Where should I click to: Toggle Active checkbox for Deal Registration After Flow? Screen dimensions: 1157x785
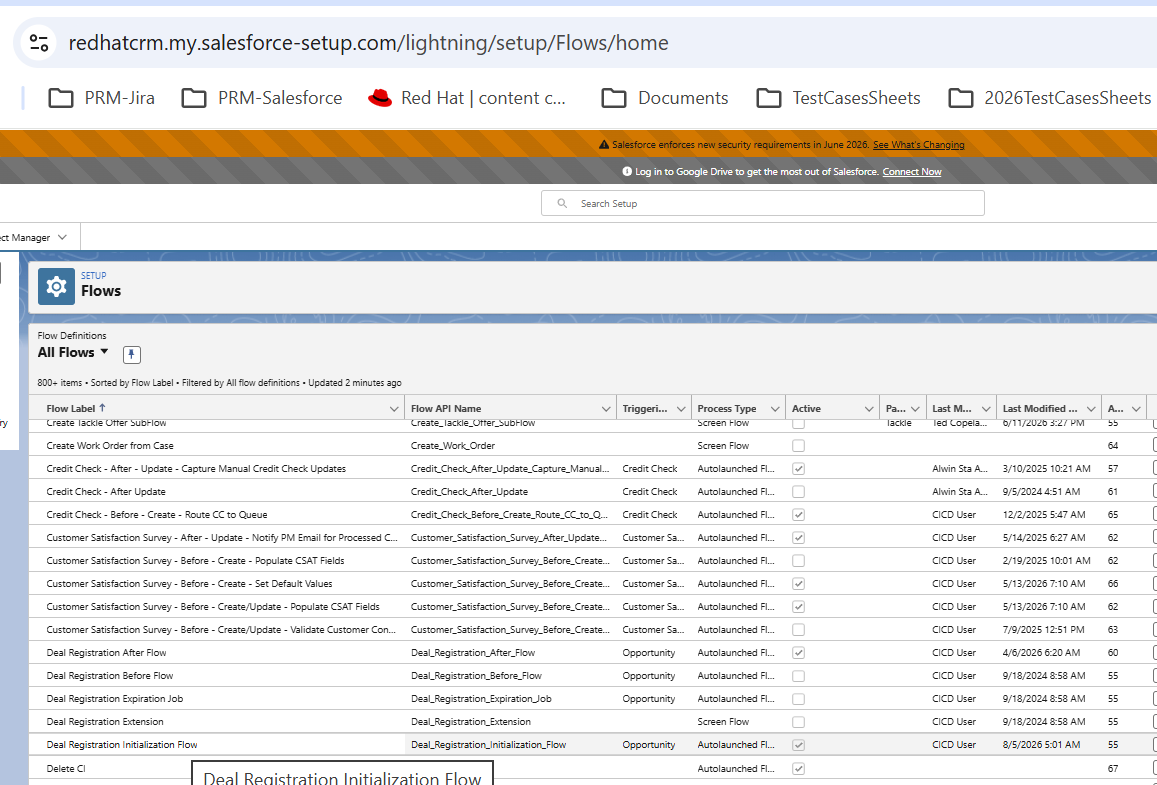click(798, 653)
